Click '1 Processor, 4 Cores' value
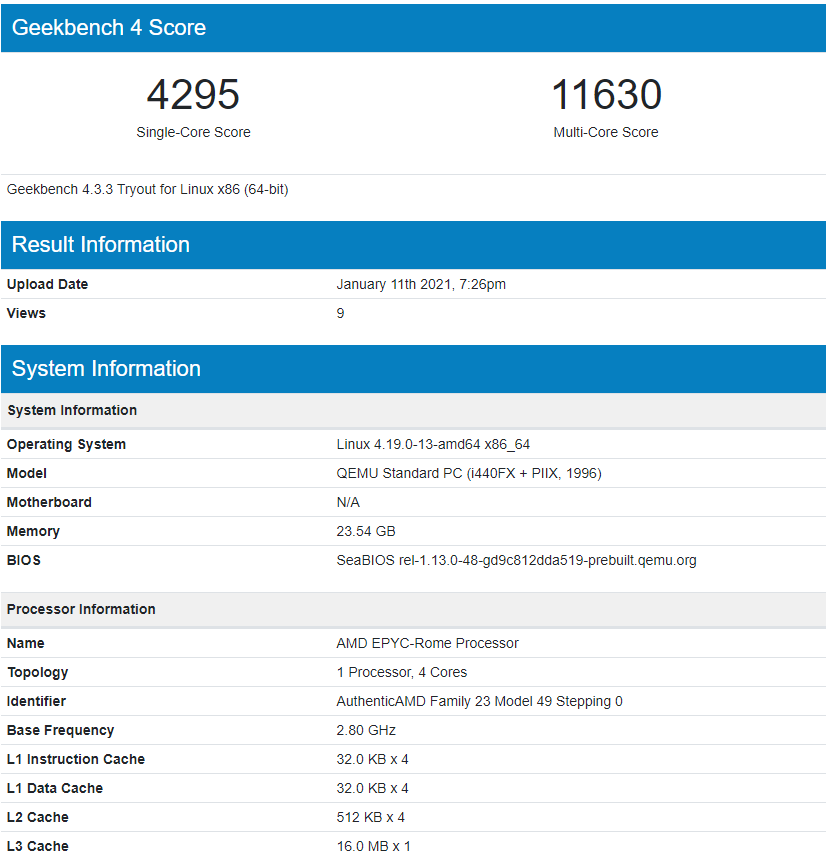Image resolution: width=829 pixels, height=860 pixels. point(402,672)
